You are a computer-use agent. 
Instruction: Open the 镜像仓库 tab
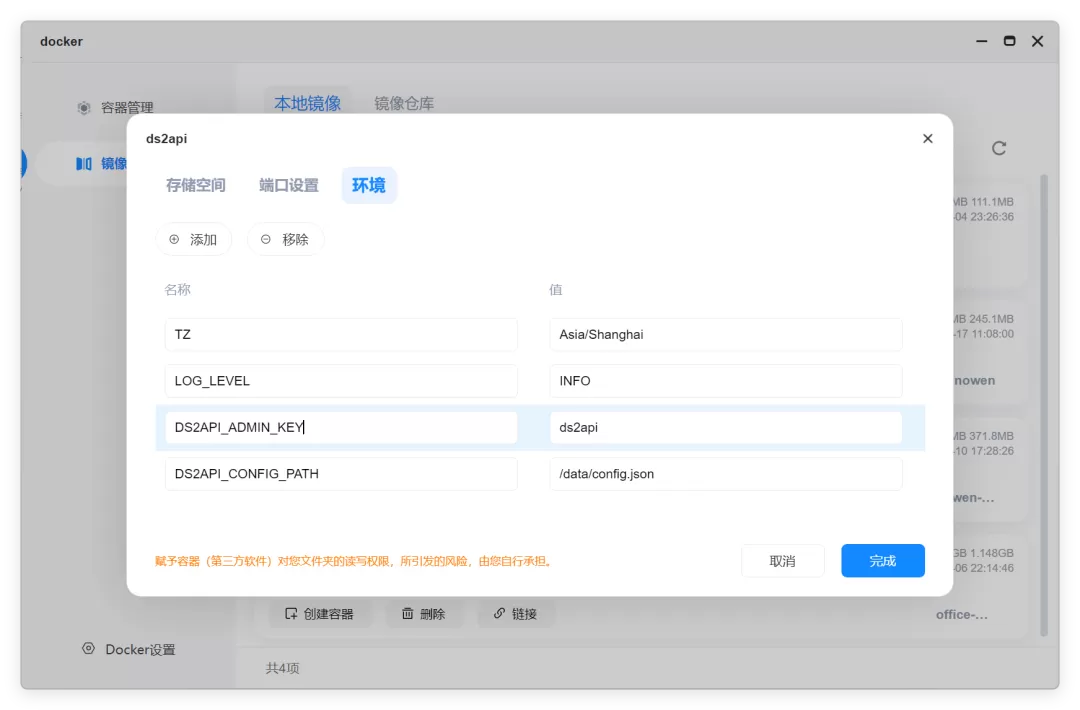click(404, 103)
